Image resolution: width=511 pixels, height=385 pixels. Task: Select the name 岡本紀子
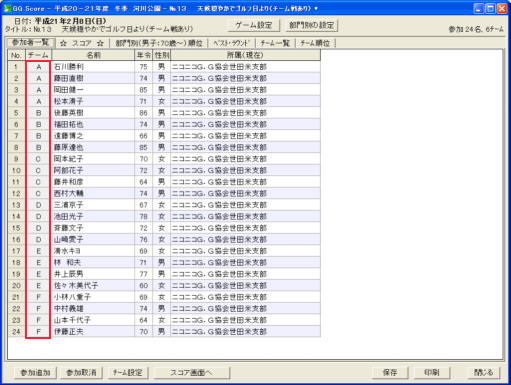point(69,159)
